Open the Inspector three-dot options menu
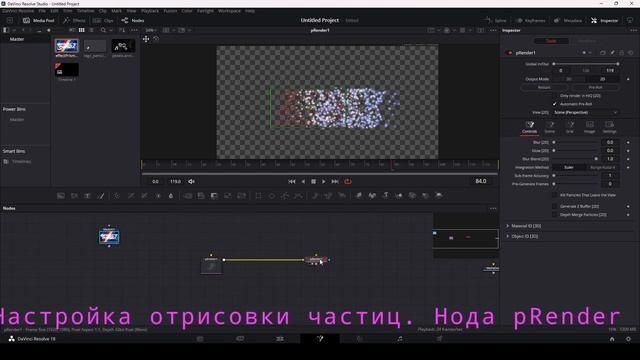Image resolution: width=640 pixels, height=360 pixels. point(633,30)
